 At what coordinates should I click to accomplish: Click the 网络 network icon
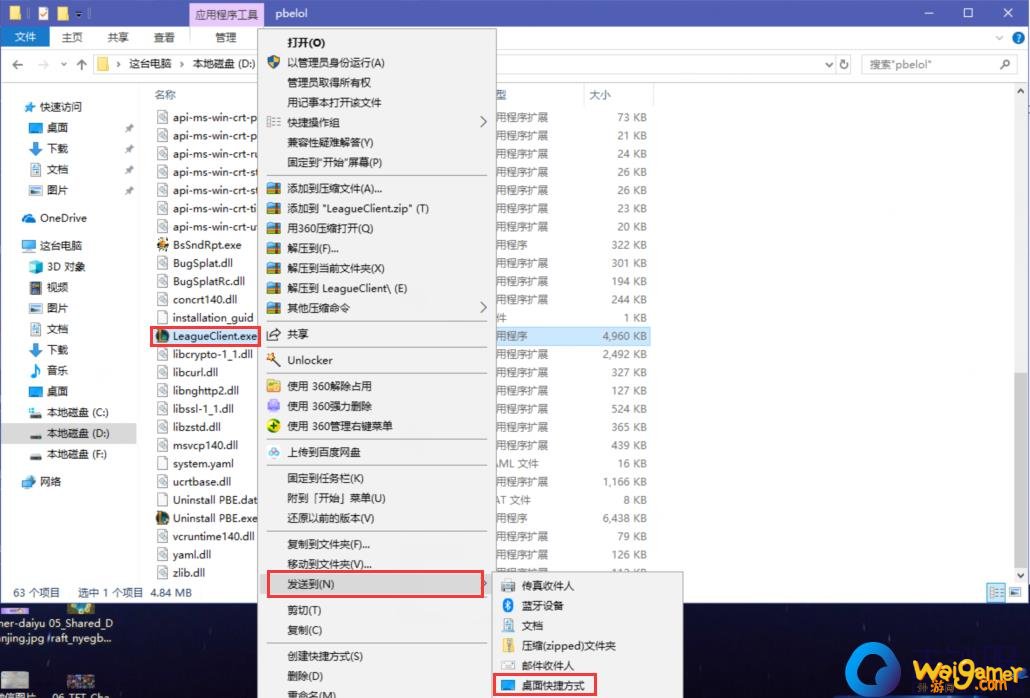[x=28, y=481]
